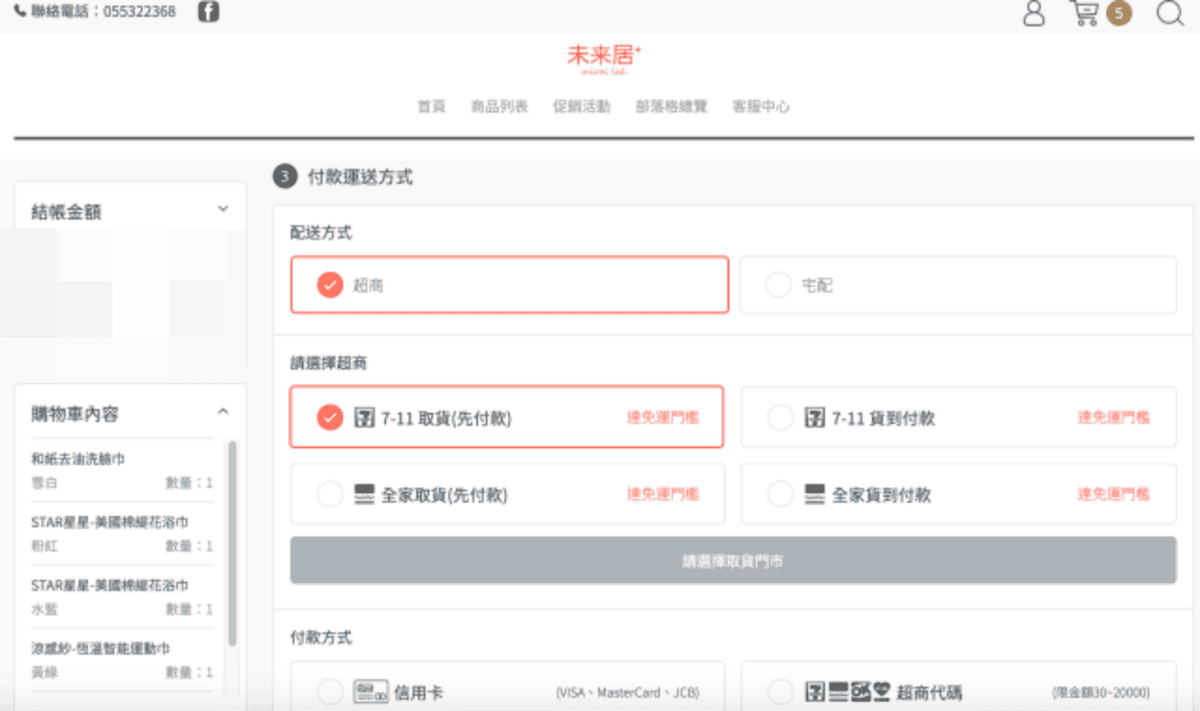Choose 全家取貨(先付款) radio option

pos(330,494)
